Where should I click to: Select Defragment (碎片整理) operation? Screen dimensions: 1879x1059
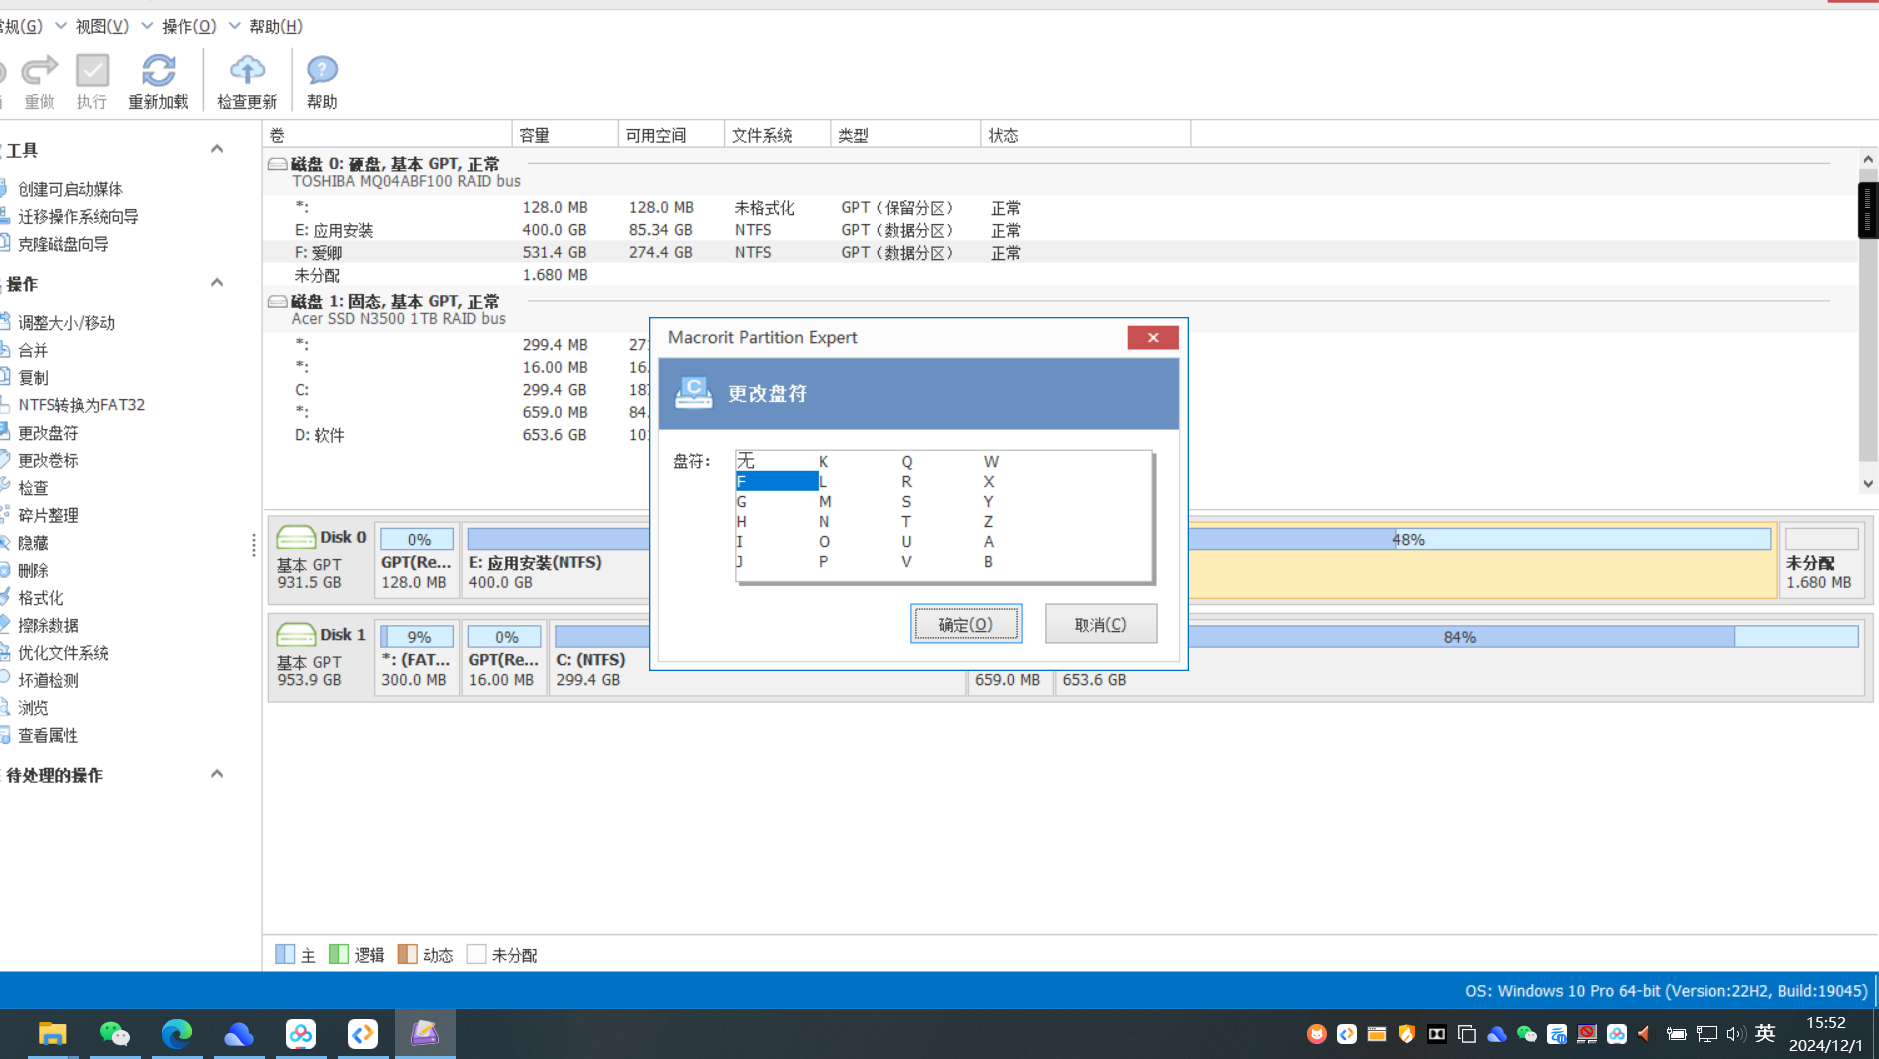(48, 515)
